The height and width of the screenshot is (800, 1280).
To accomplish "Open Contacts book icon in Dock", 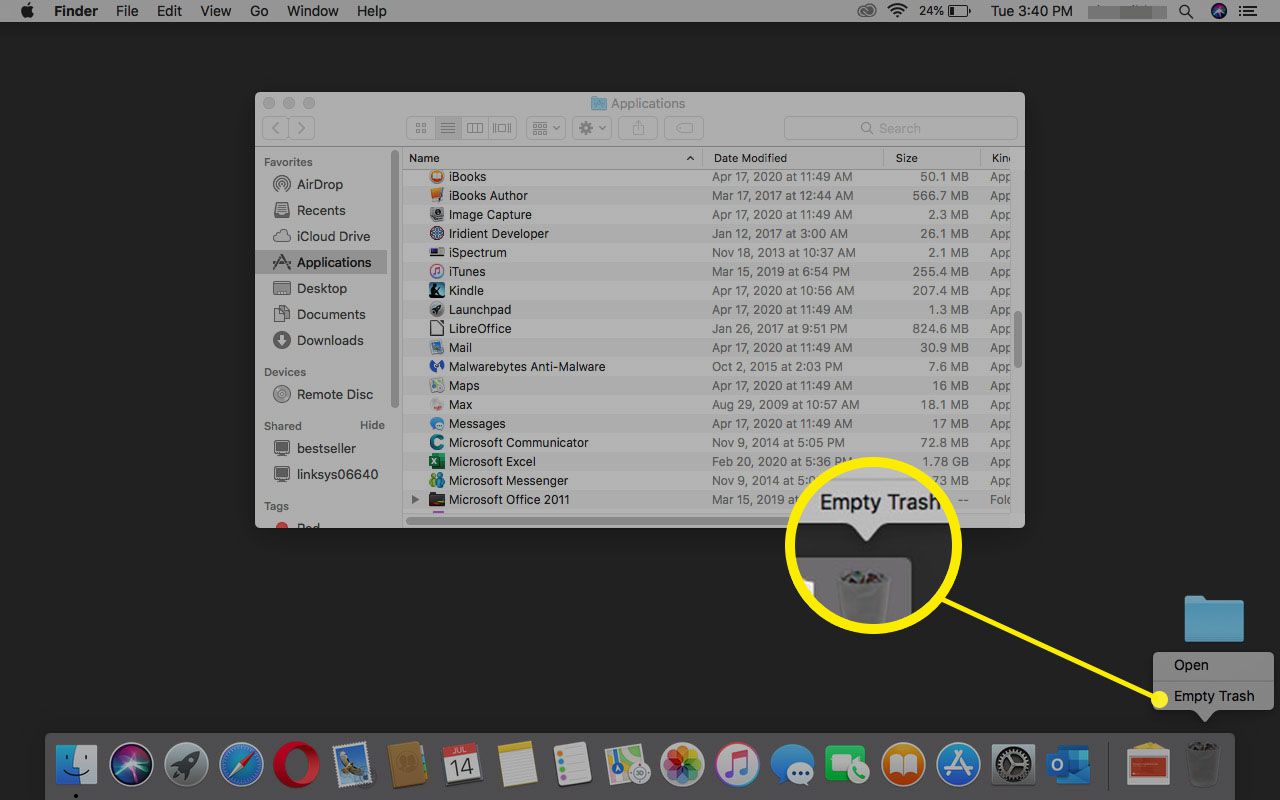I will 407,765.
